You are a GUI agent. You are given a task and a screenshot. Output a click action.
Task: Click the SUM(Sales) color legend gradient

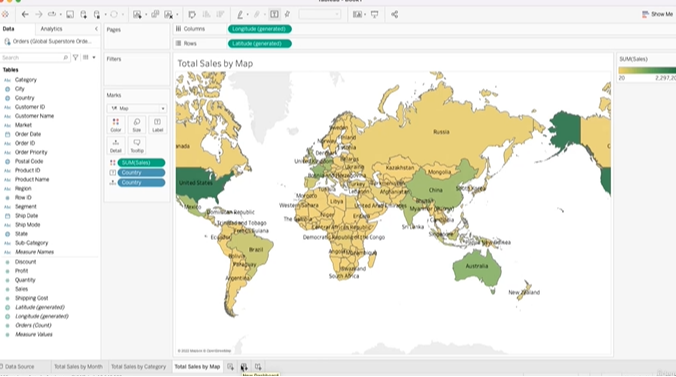647,70
